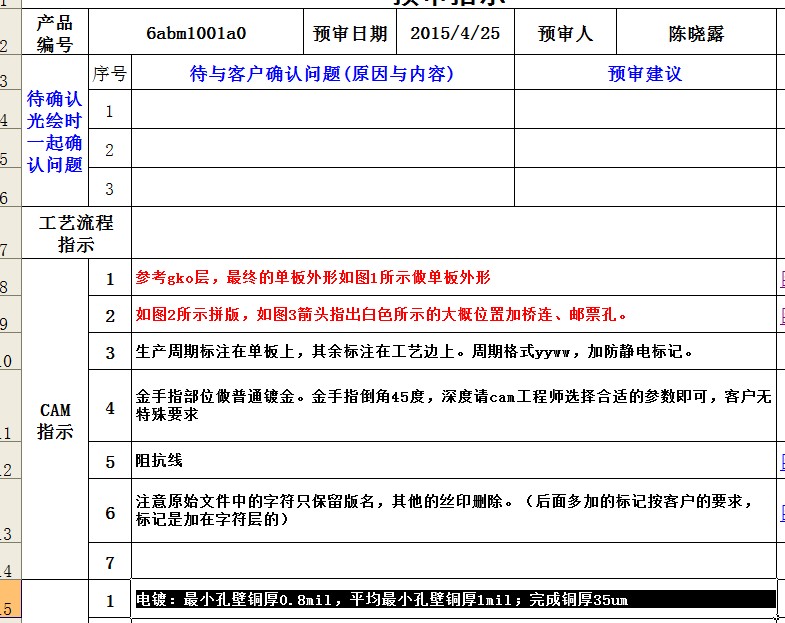The image size is (785, 623).
Task: Select the row starting 注意原始文件中的字符
Action: click(x=454, y=511)
